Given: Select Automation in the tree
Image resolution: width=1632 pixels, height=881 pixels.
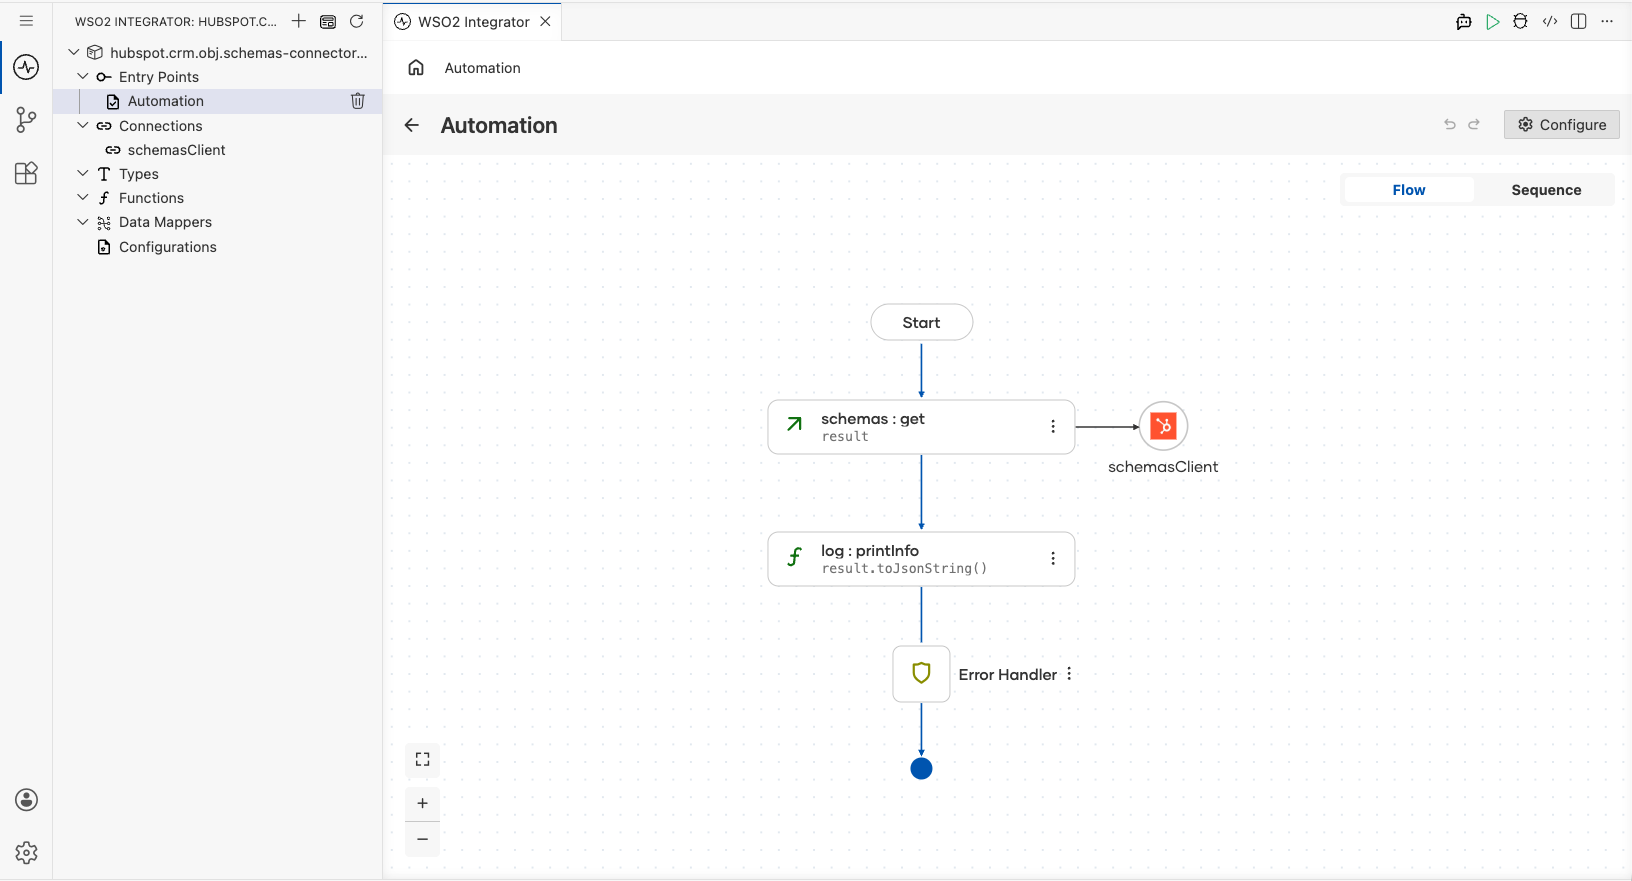Looking at the screenshot, I should [x=217, y=101].
